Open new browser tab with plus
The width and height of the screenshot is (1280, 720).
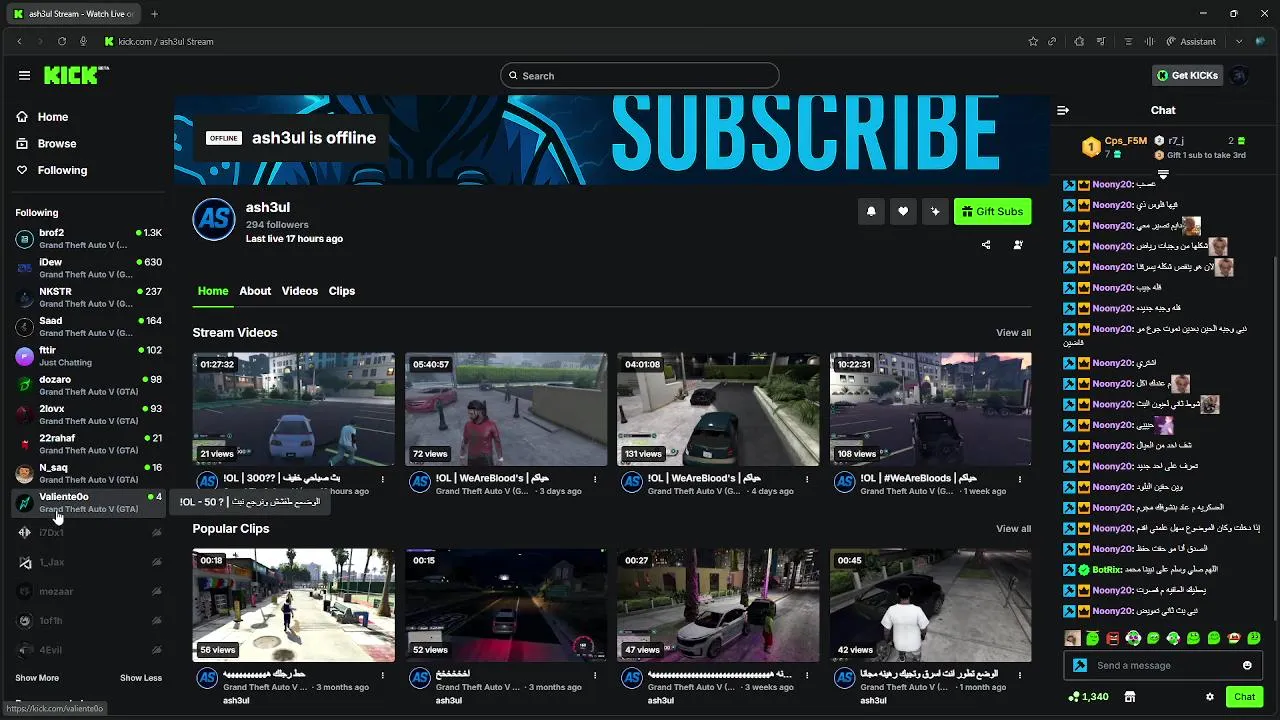(x=154, y=14)
